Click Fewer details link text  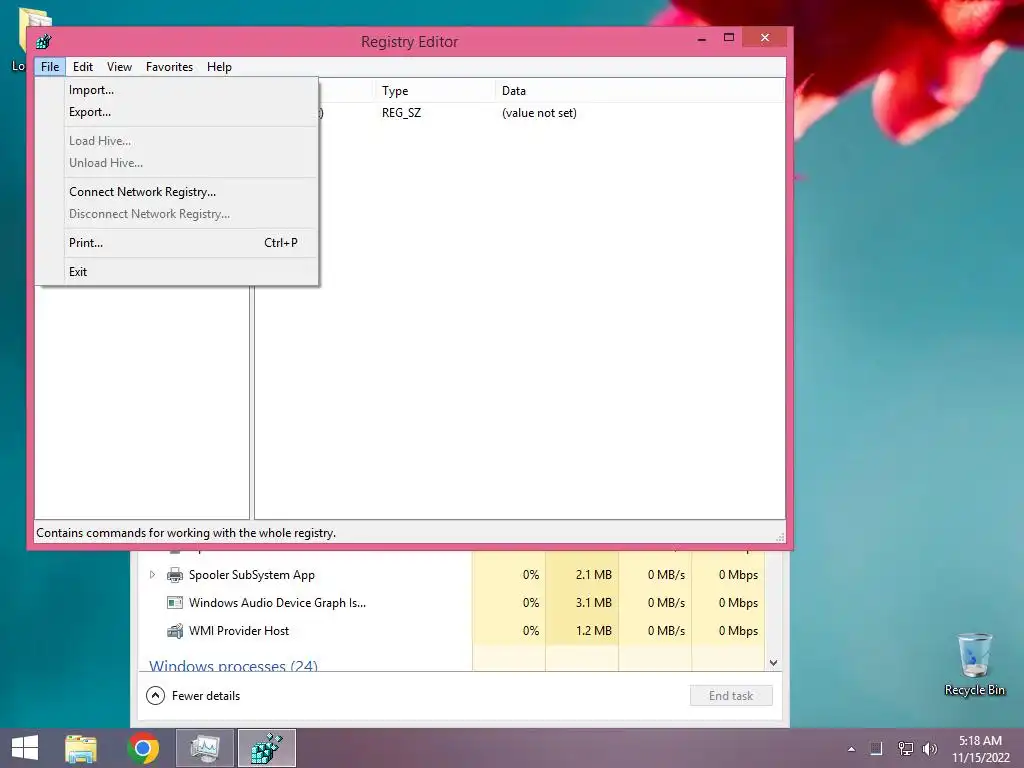click(x=206, y=696)
